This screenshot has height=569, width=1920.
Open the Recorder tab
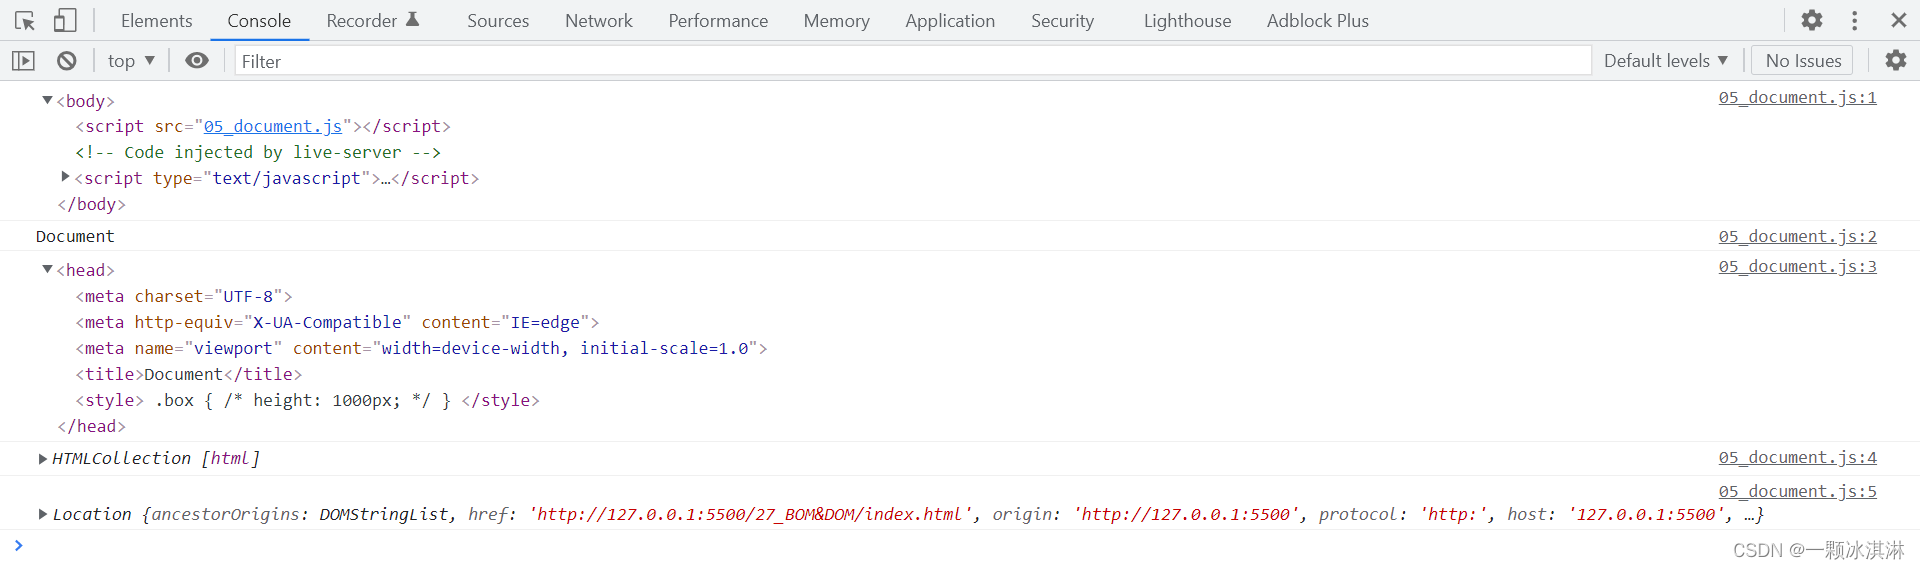[x=361, y=21]
